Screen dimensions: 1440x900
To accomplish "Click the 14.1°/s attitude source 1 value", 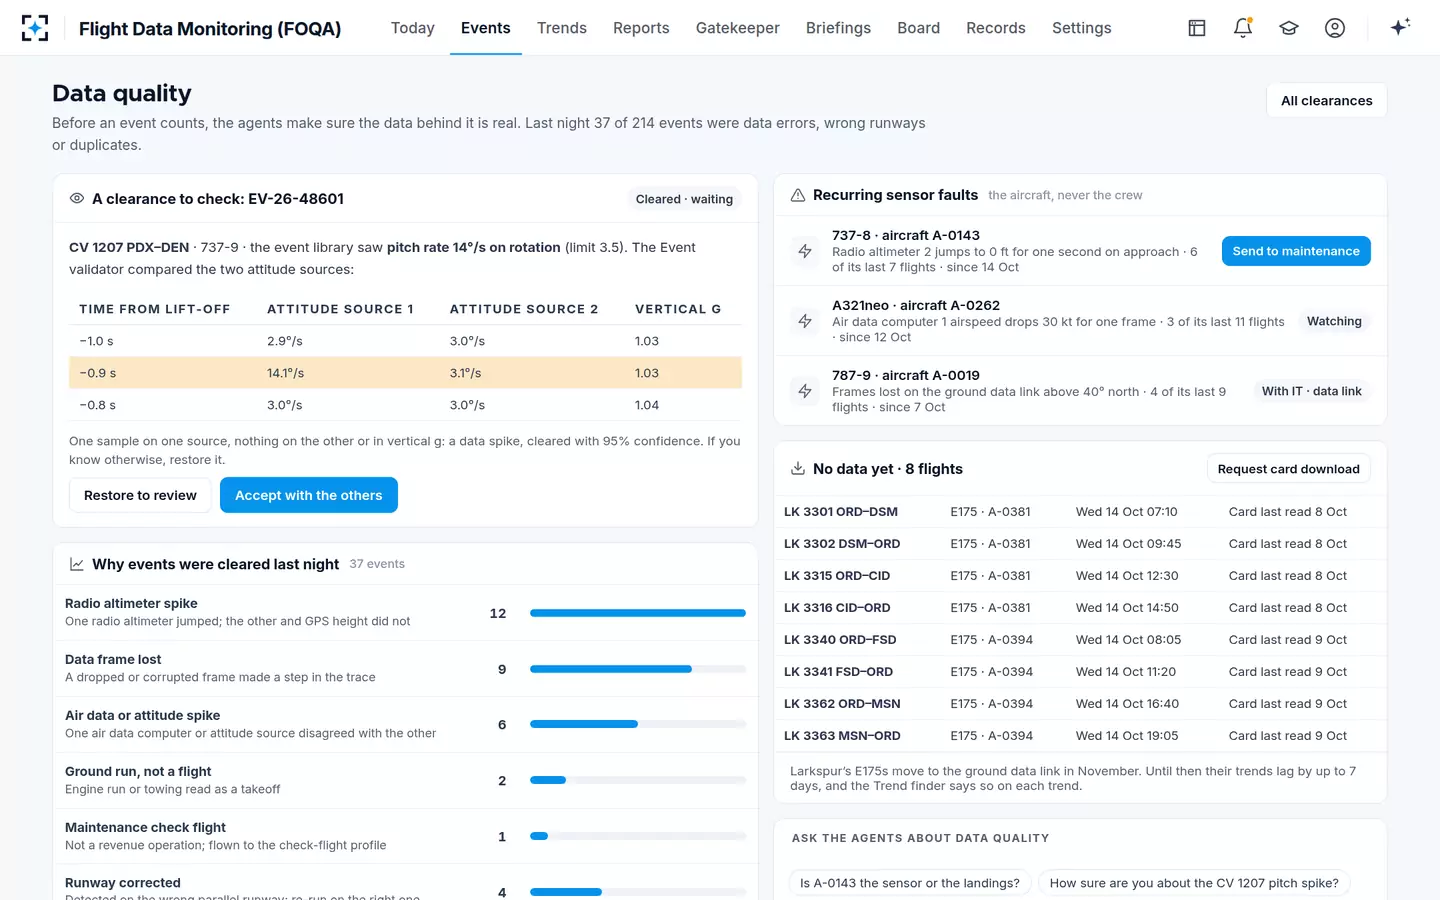I will (x=285, y=373).
